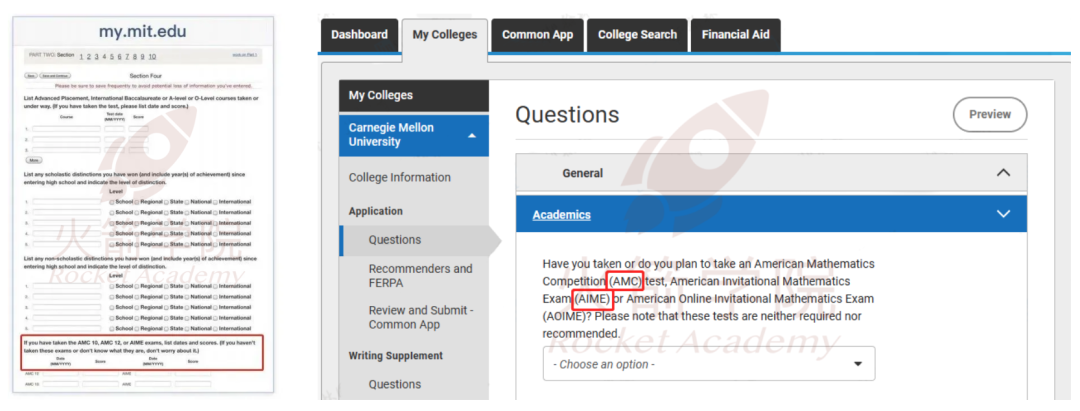This screenshot has width=1080, height=411.
Task: Open the Common App tab
Action: pos(537,34)
